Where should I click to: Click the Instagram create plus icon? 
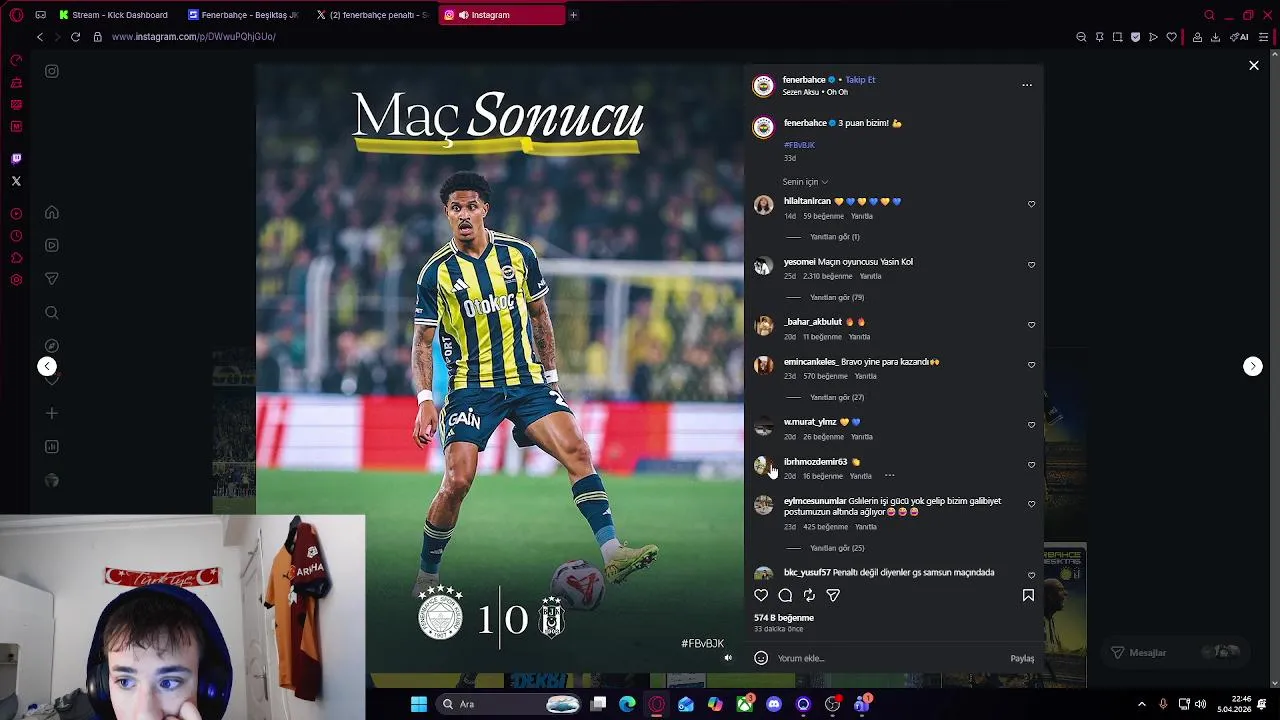[x=52, y=413]
